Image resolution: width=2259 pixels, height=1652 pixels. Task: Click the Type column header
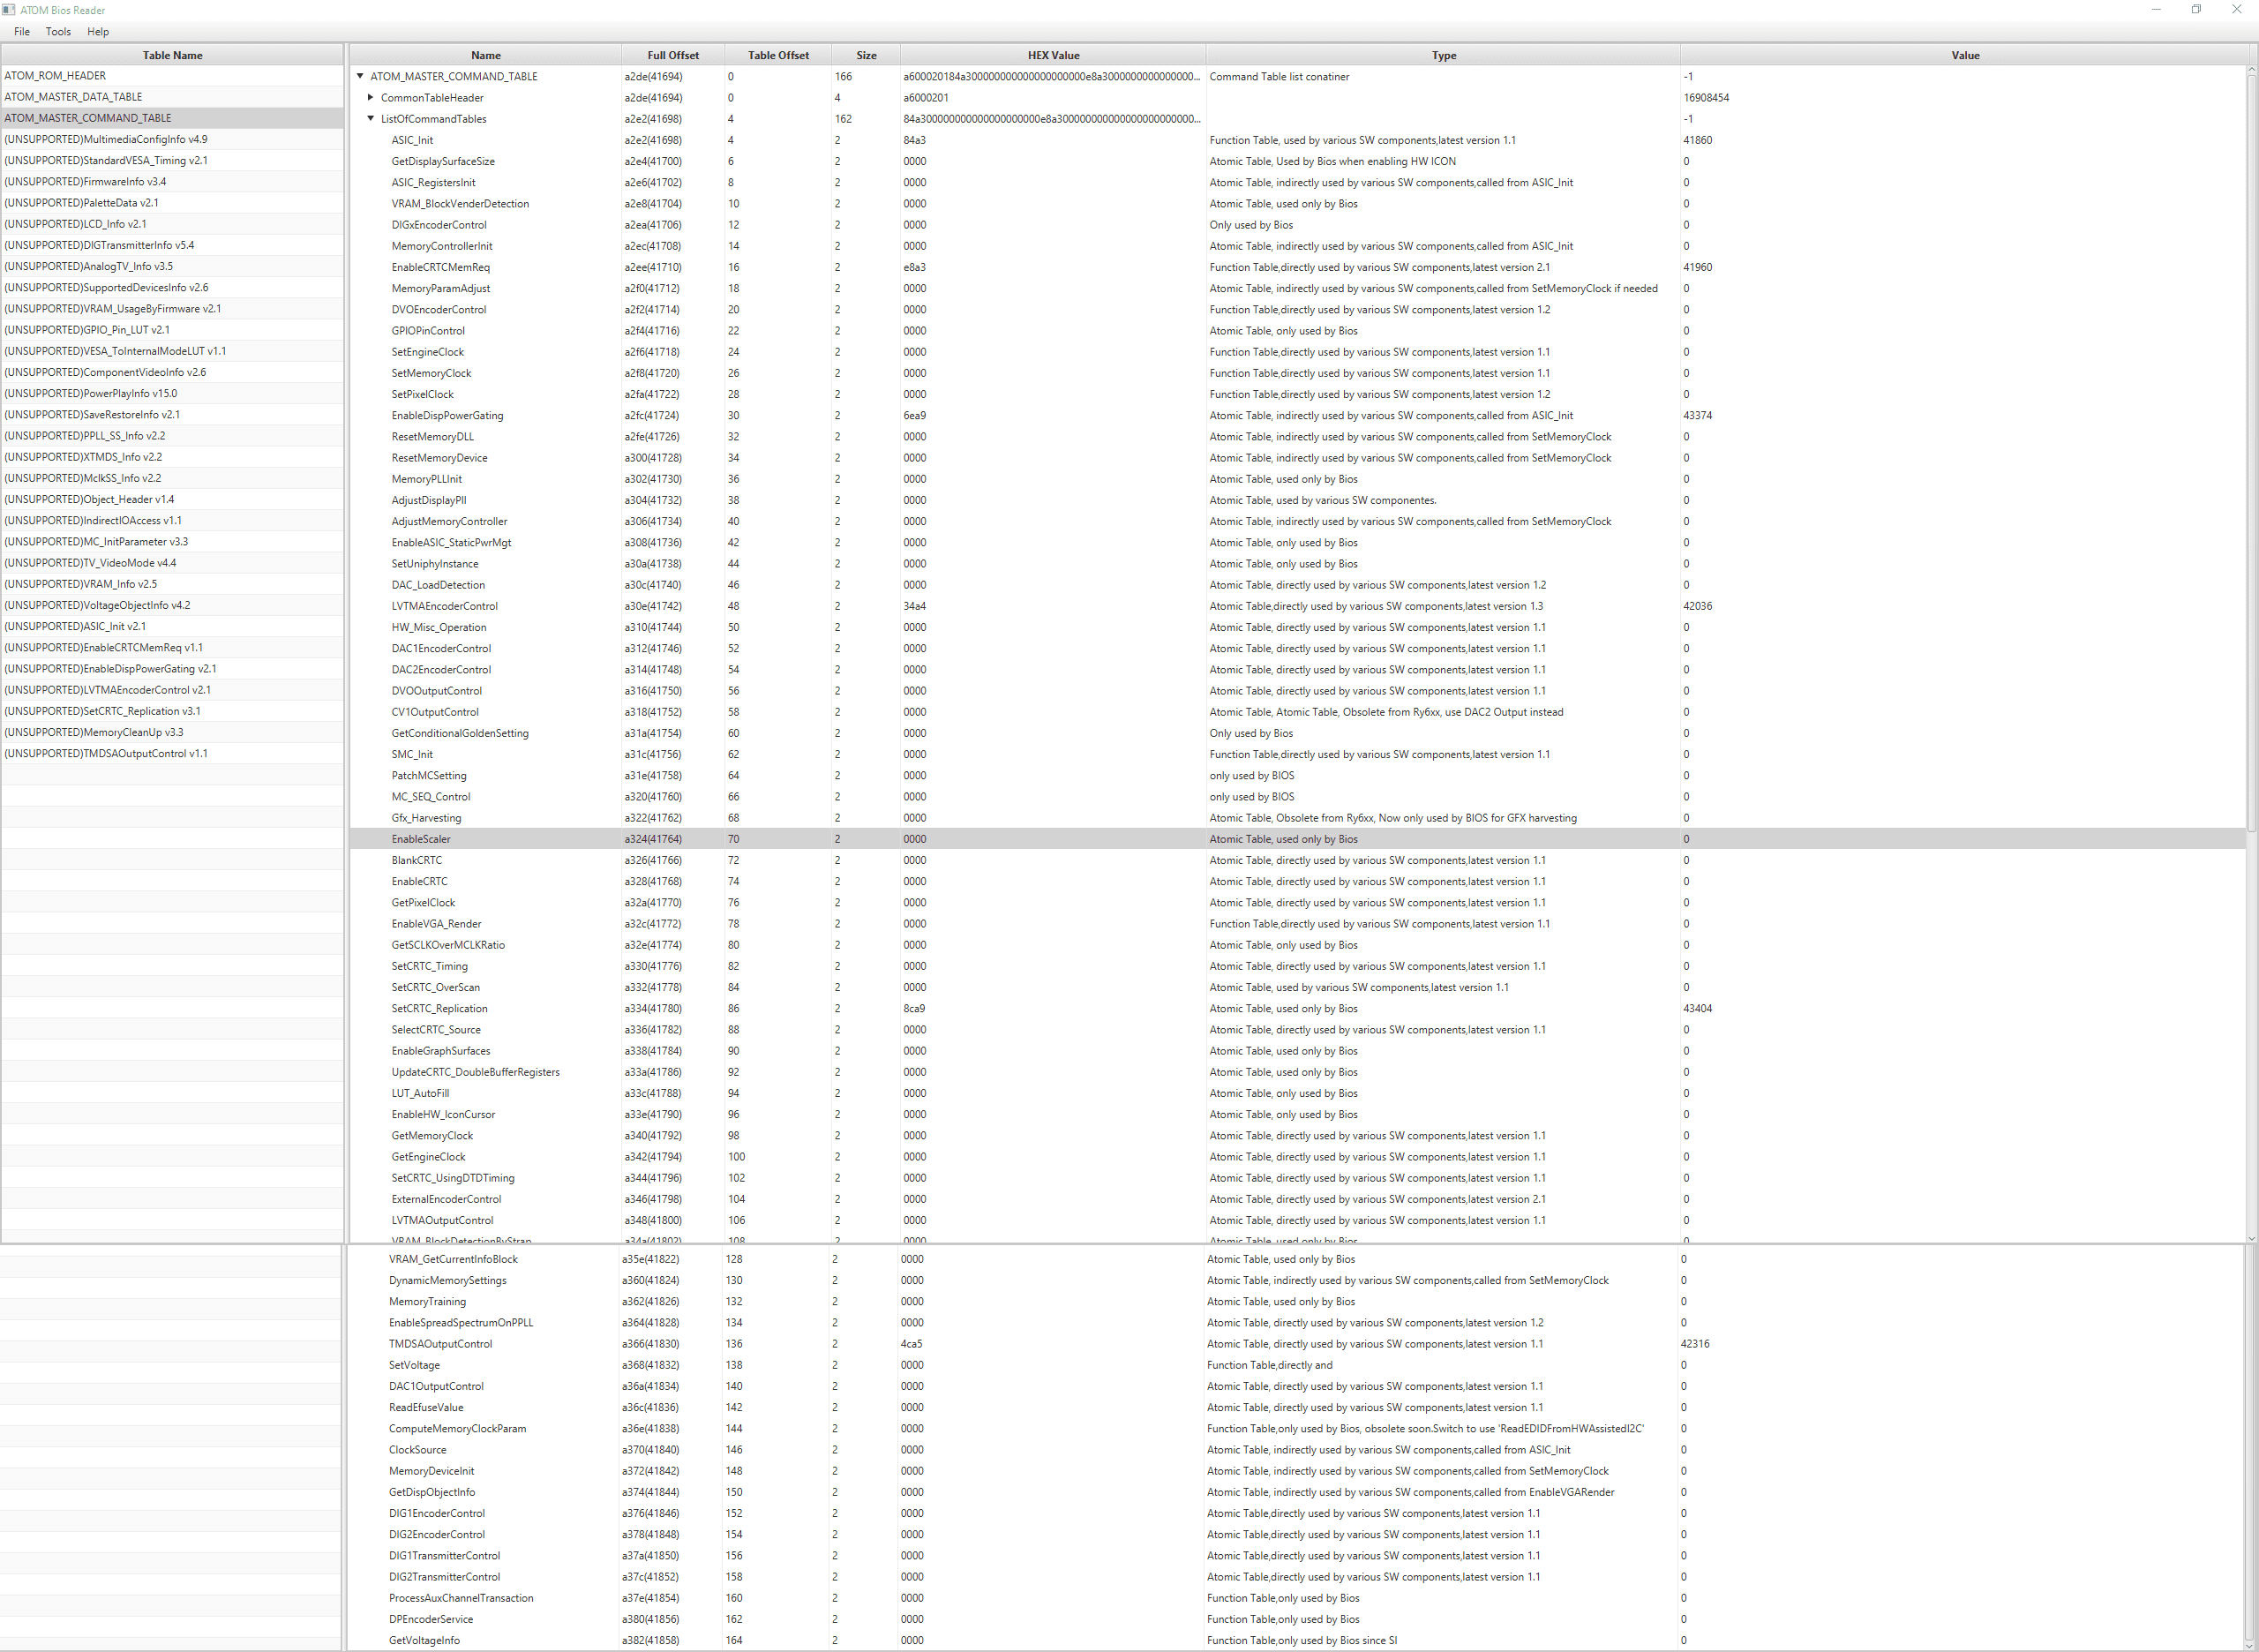[x=1443, y=55]
